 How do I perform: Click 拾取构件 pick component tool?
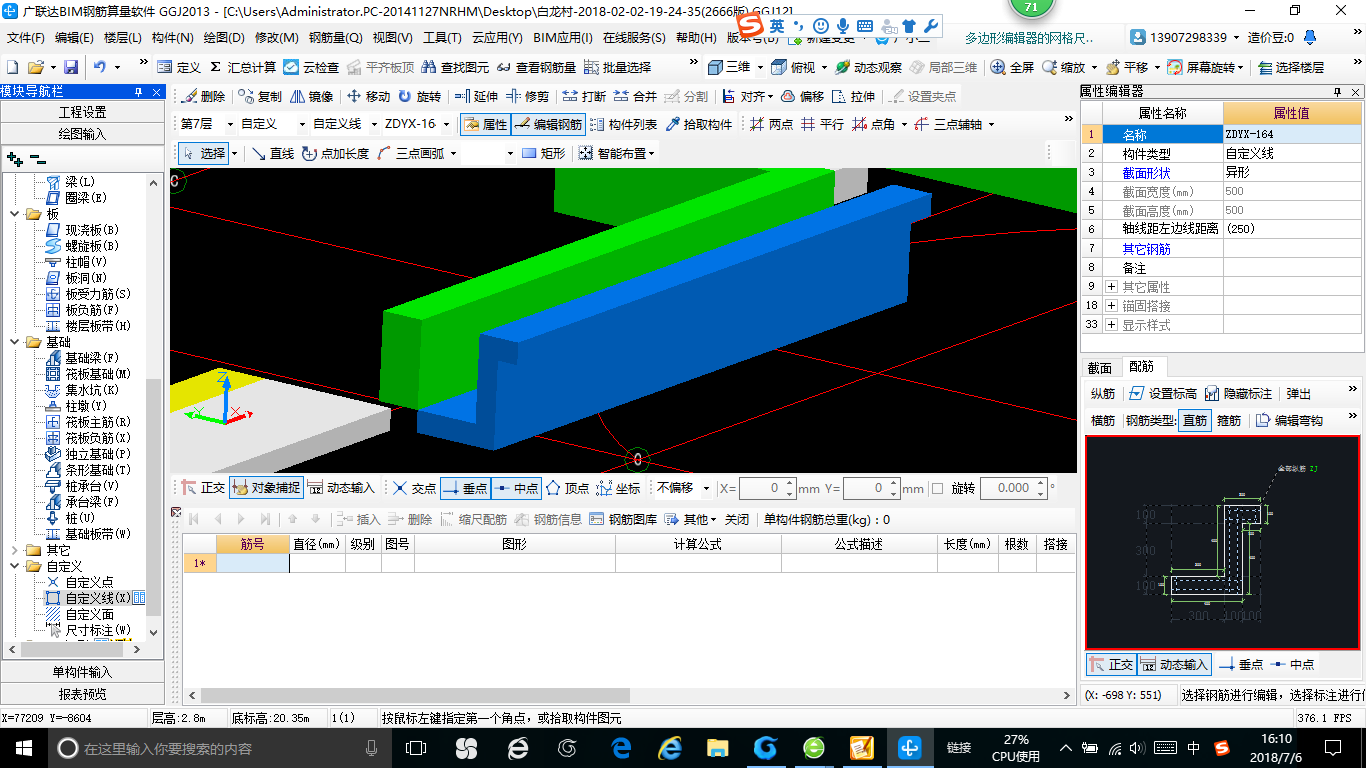(x=698, y=124)
